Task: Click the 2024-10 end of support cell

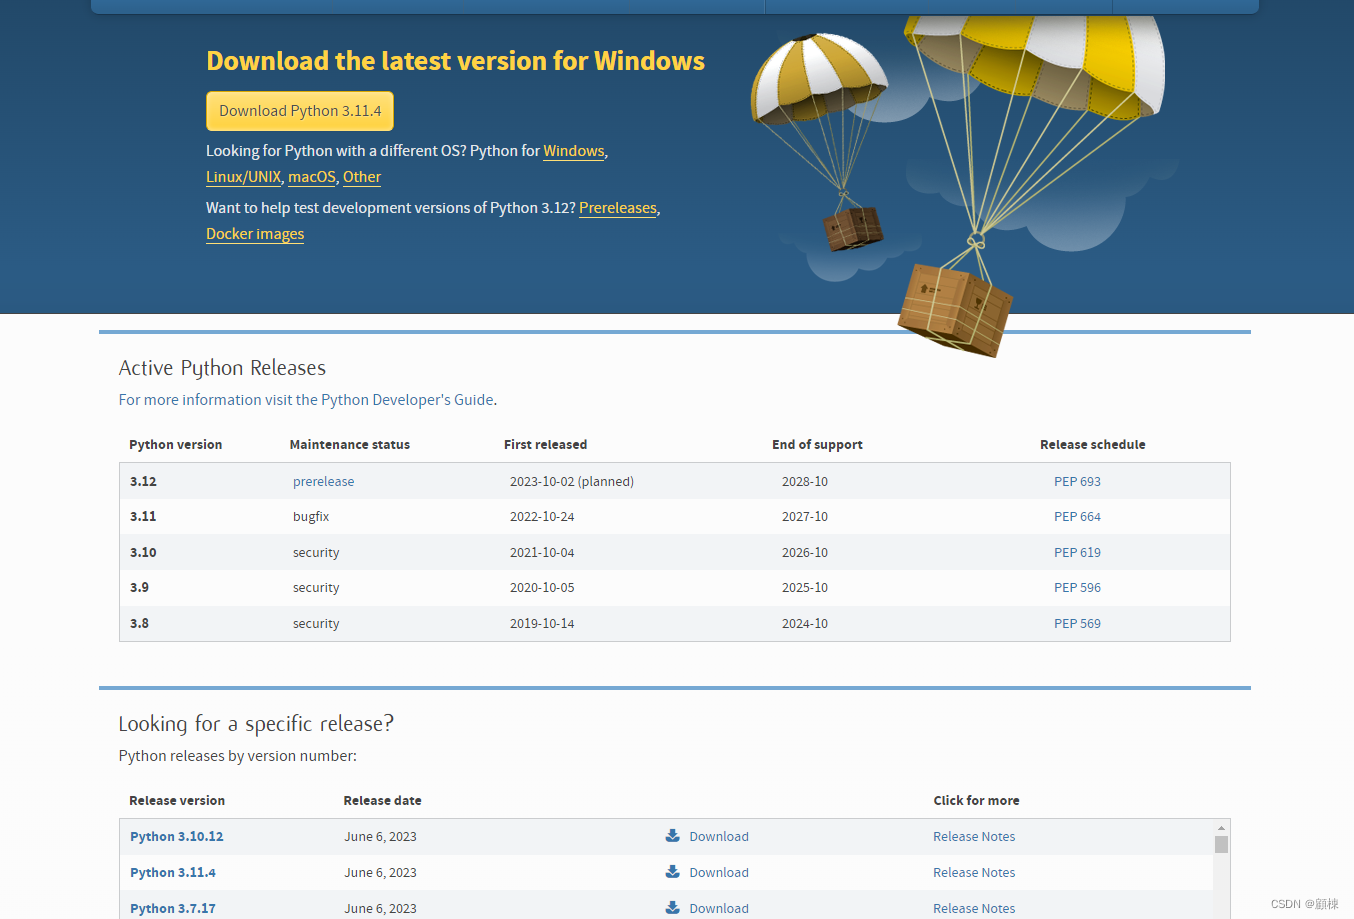Action: [x=805, y=623]
